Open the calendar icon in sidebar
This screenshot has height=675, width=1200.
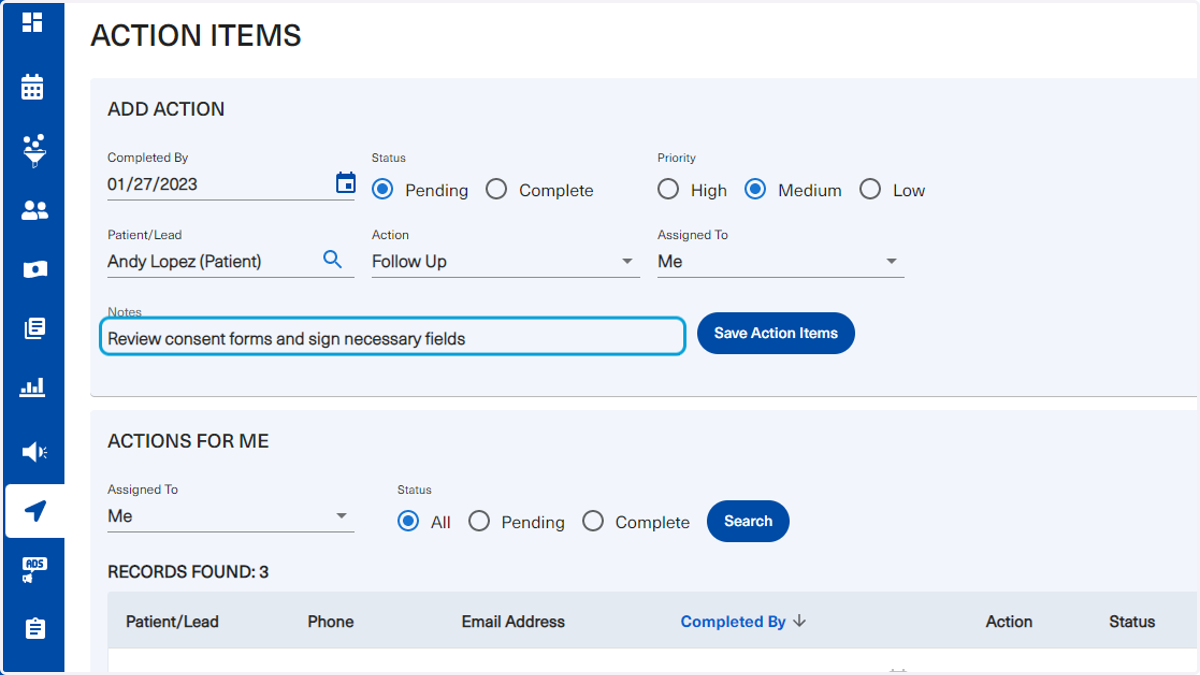coord(33,87)
